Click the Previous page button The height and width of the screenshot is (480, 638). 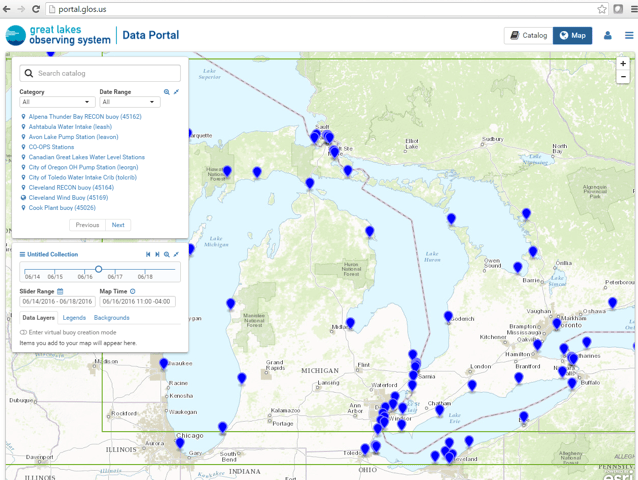tap(87, 225)
